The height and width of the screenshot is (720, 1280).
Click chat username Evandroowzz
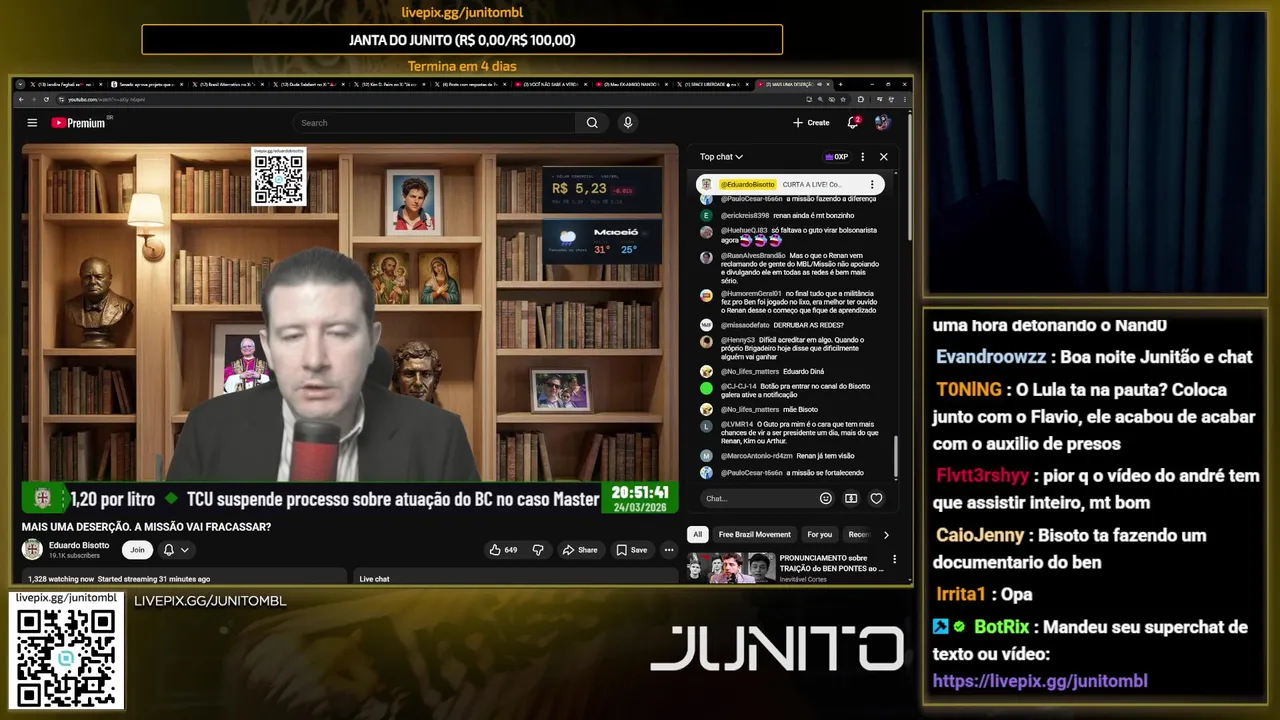coord(991,357)
